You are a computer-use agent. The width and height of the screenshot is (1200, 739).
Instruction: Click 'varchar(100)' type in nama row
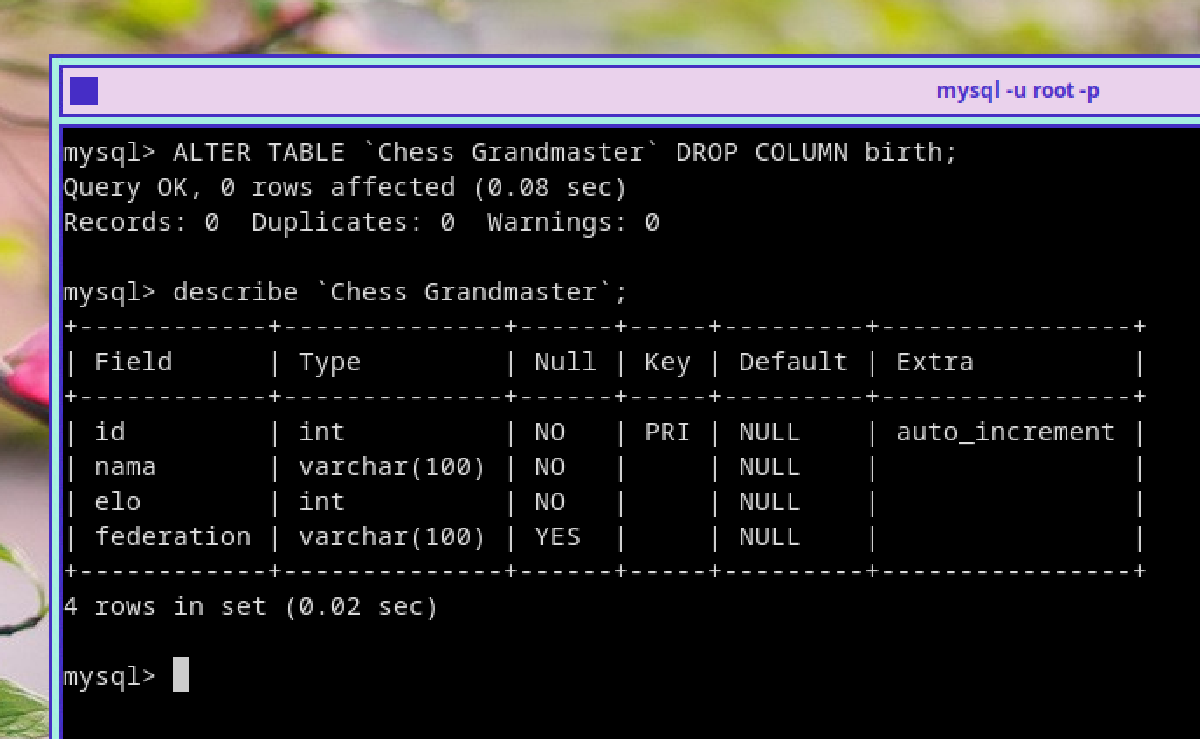click(x=392, y=467)
